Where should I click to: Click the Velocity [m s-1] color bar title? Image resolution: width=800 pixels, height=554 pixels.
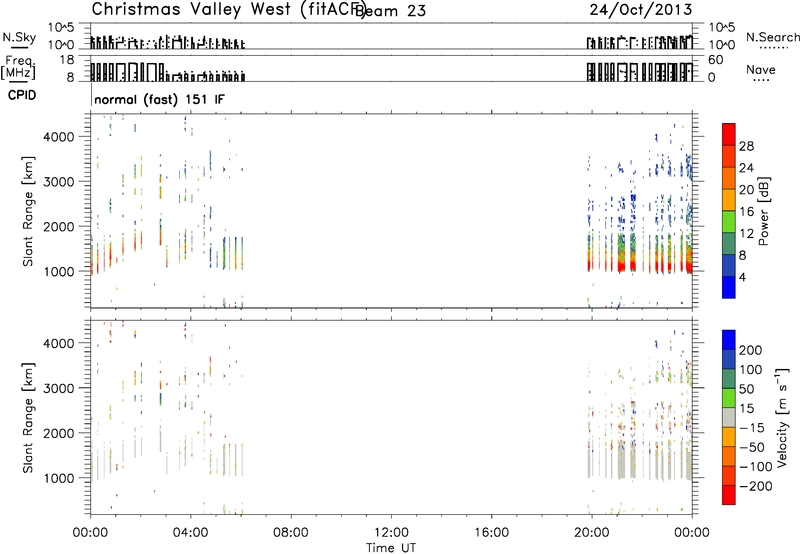tap(782, 418)
